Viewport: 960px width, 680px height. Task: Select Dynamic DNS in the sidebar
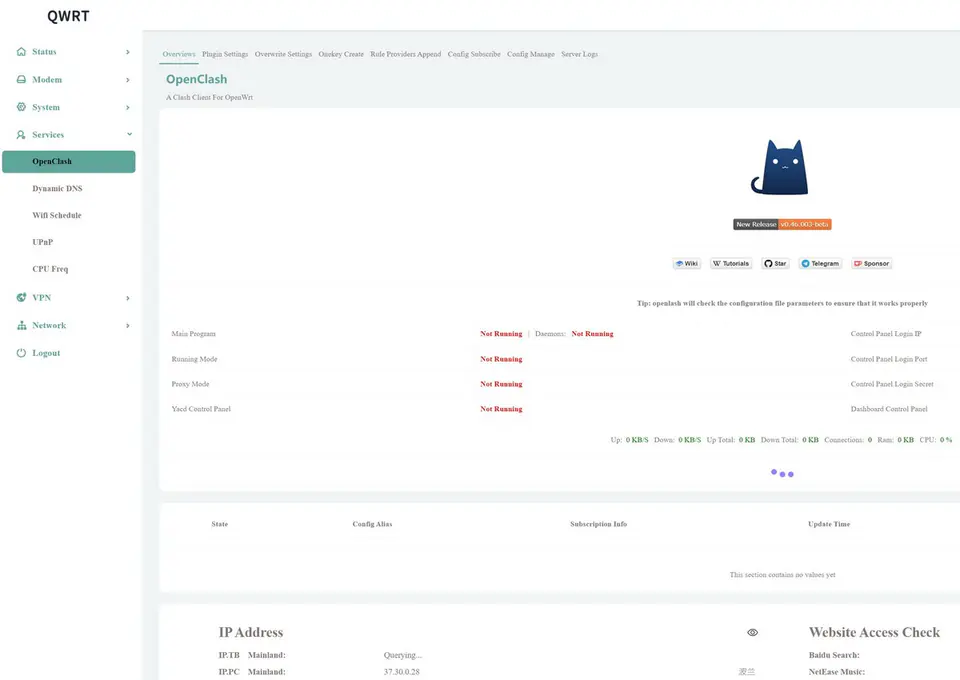click(57, 188)
